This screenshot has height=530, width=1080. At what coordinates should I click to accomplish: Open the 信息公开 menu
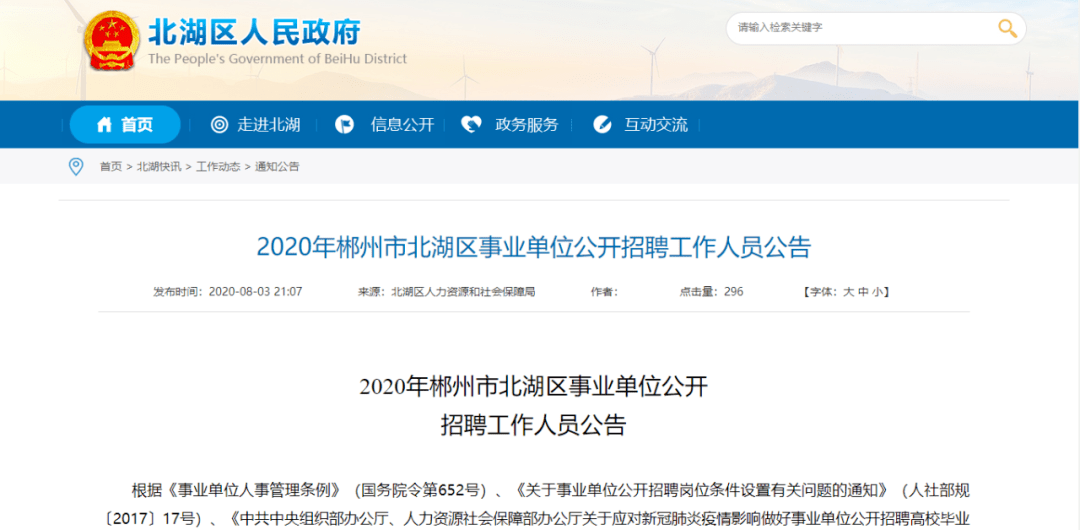pyautogui.click(x=403, y=125)
